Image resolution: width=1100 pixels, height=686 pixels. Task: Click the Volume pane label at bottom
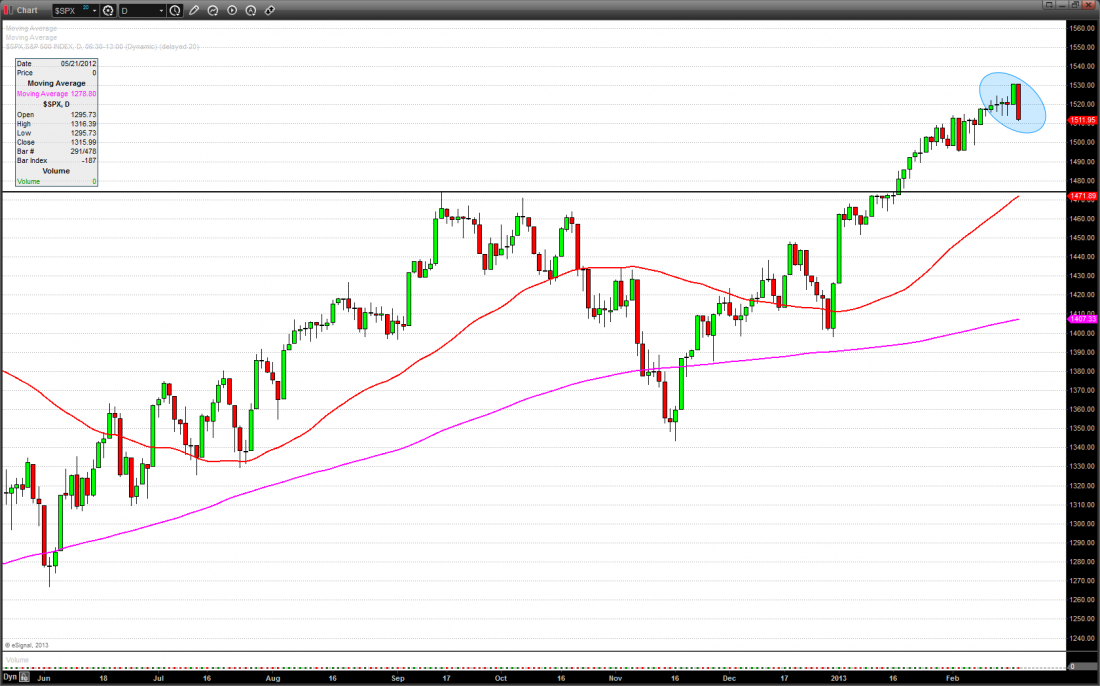pos(18,661)
